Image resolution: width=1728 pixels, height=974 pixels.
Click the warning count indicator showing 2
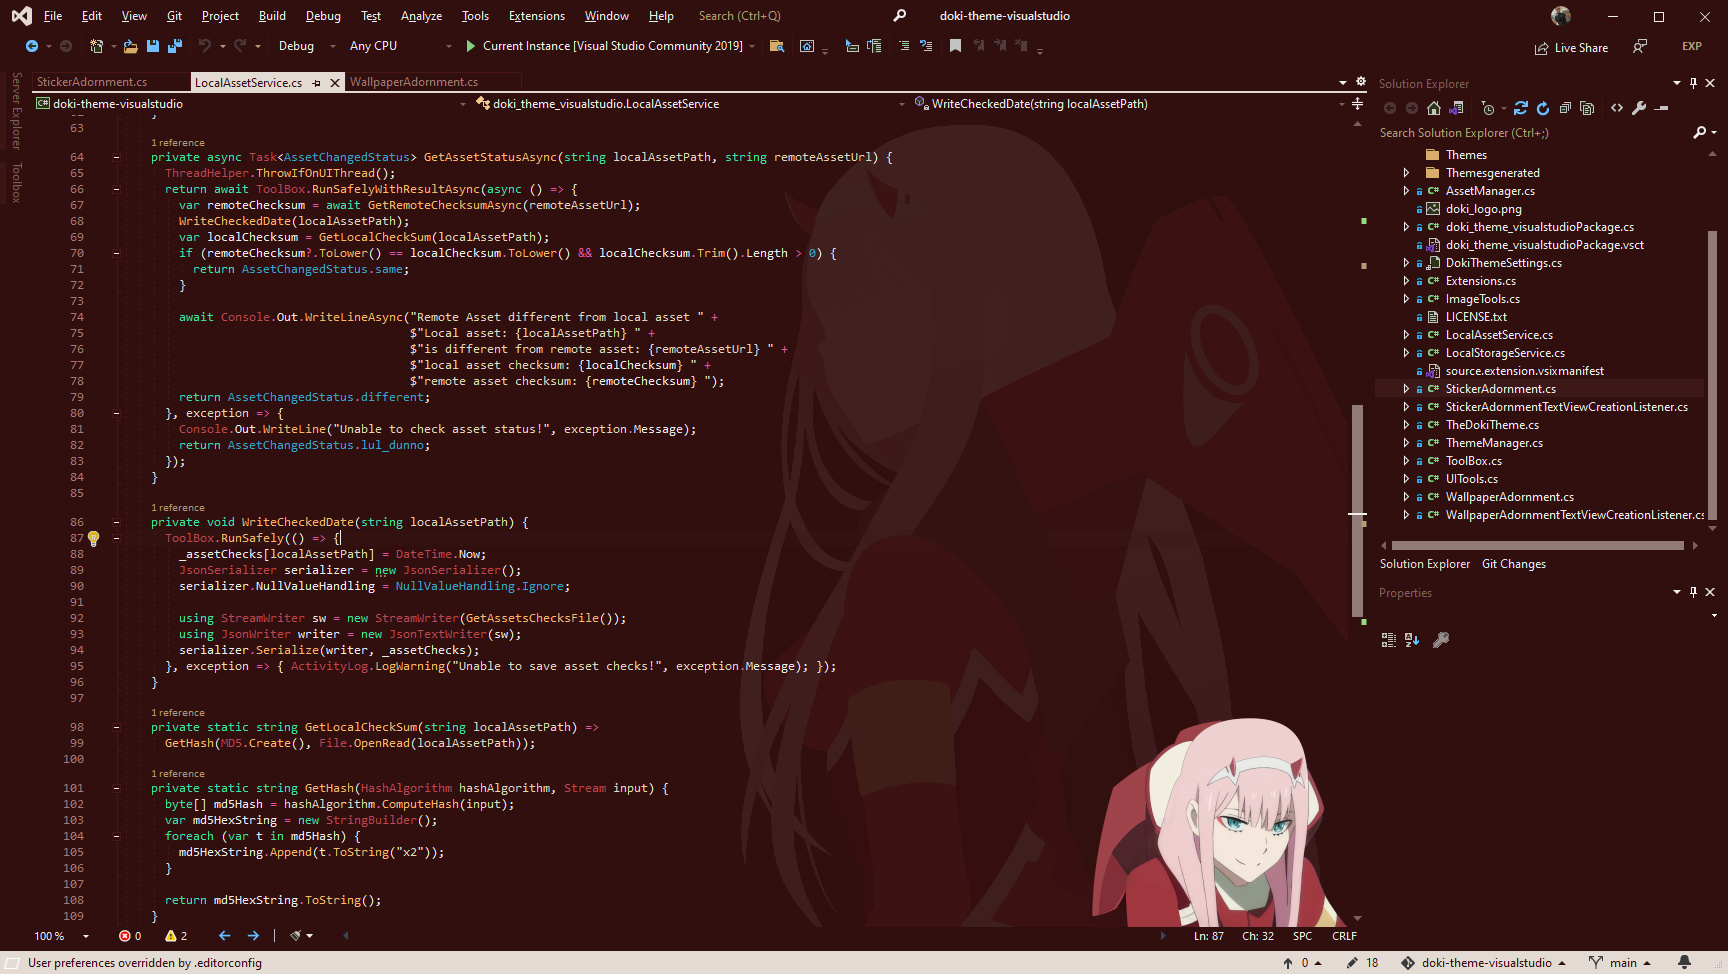point(177,936)
